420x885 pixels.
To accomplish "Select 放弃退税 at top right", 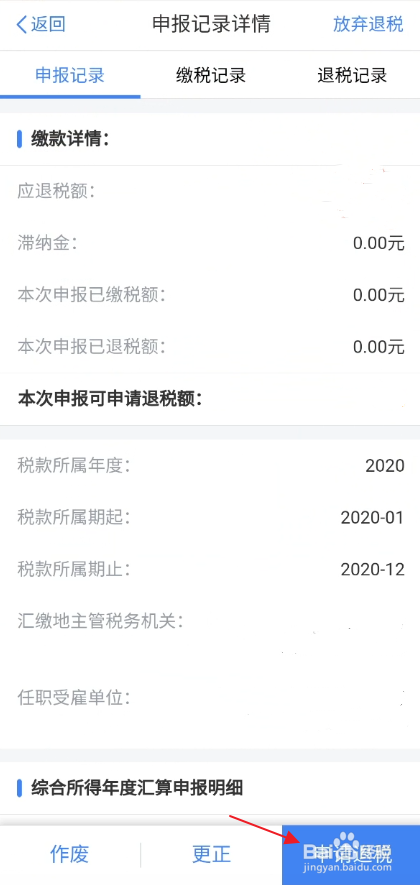I will coord(368,25).
